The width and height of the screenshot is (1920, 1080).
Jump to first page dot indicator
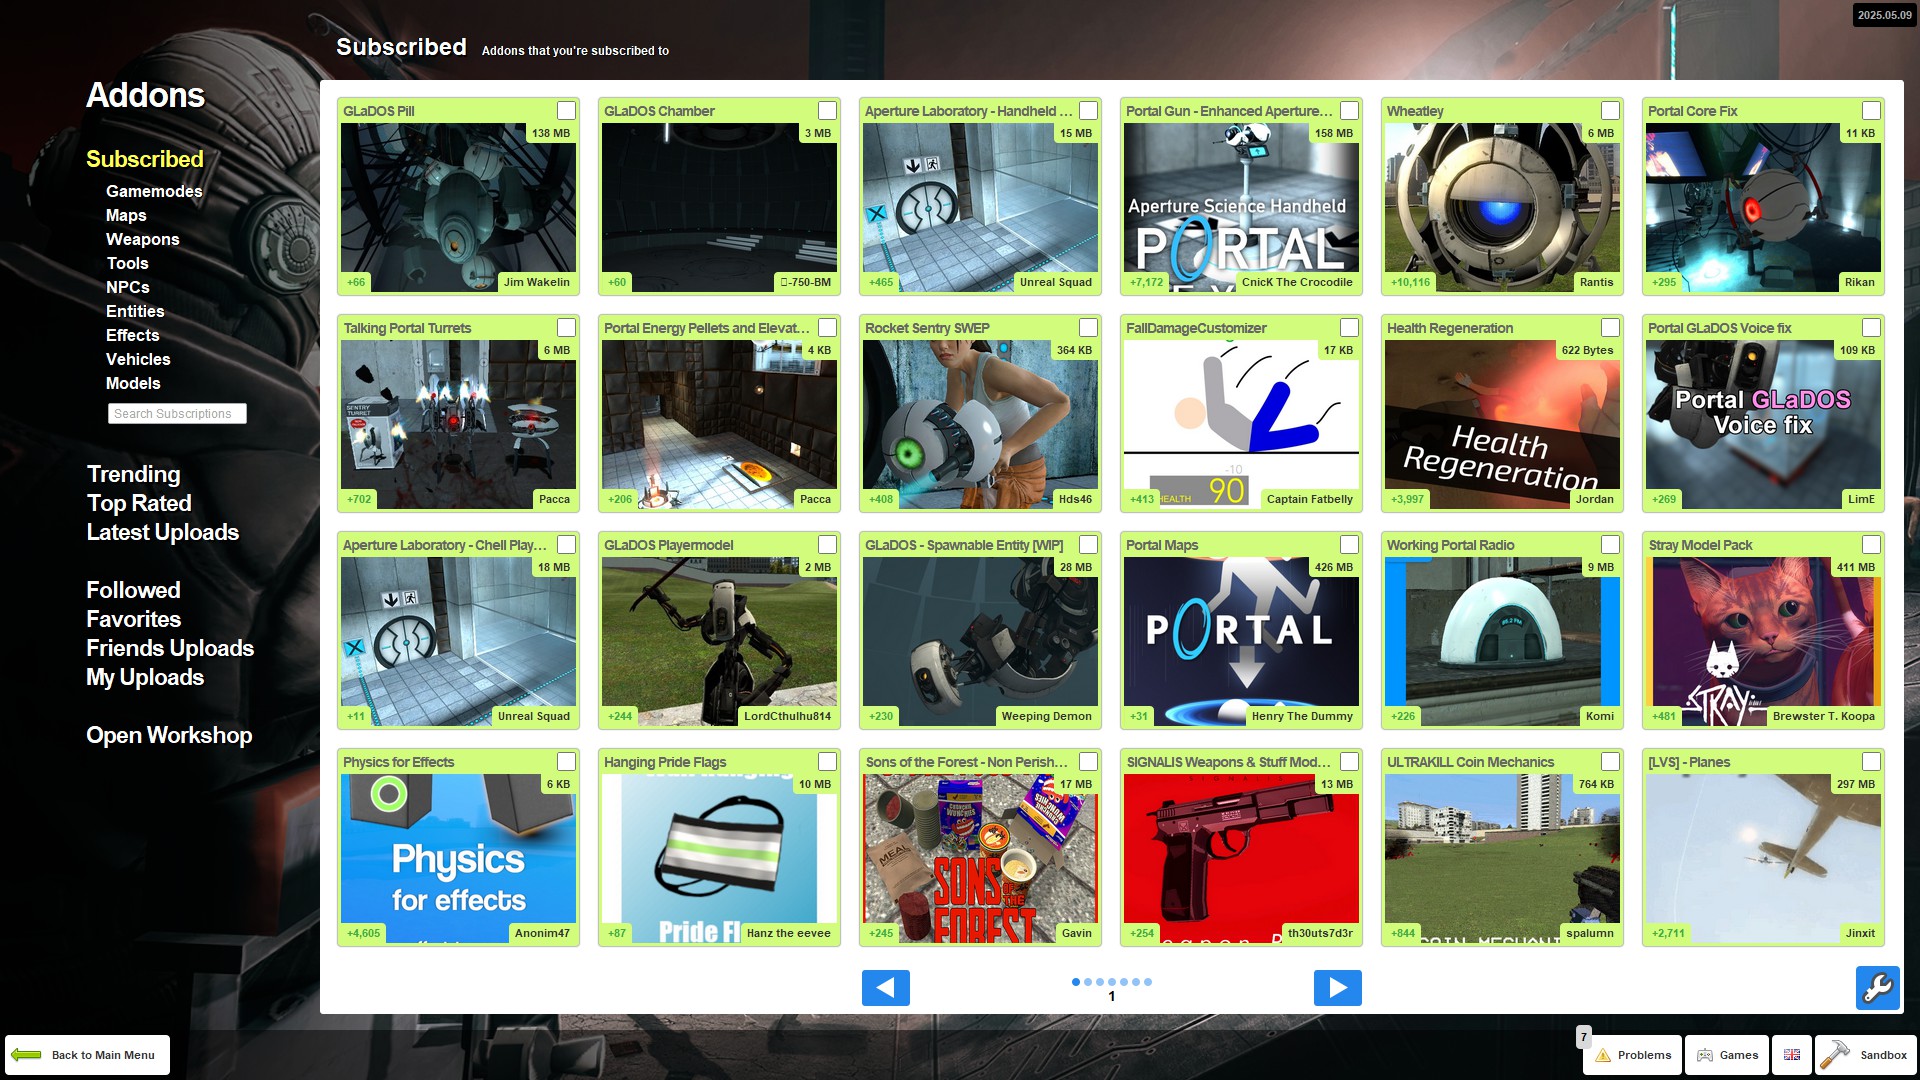1076,982
